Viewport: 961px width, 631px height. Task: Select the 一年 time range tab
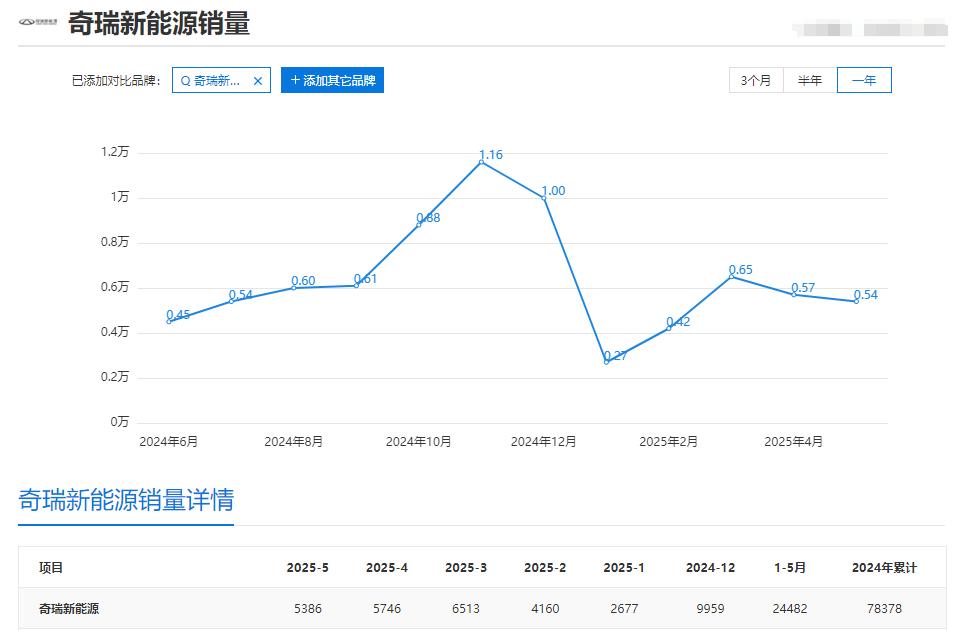pos(864,80)
